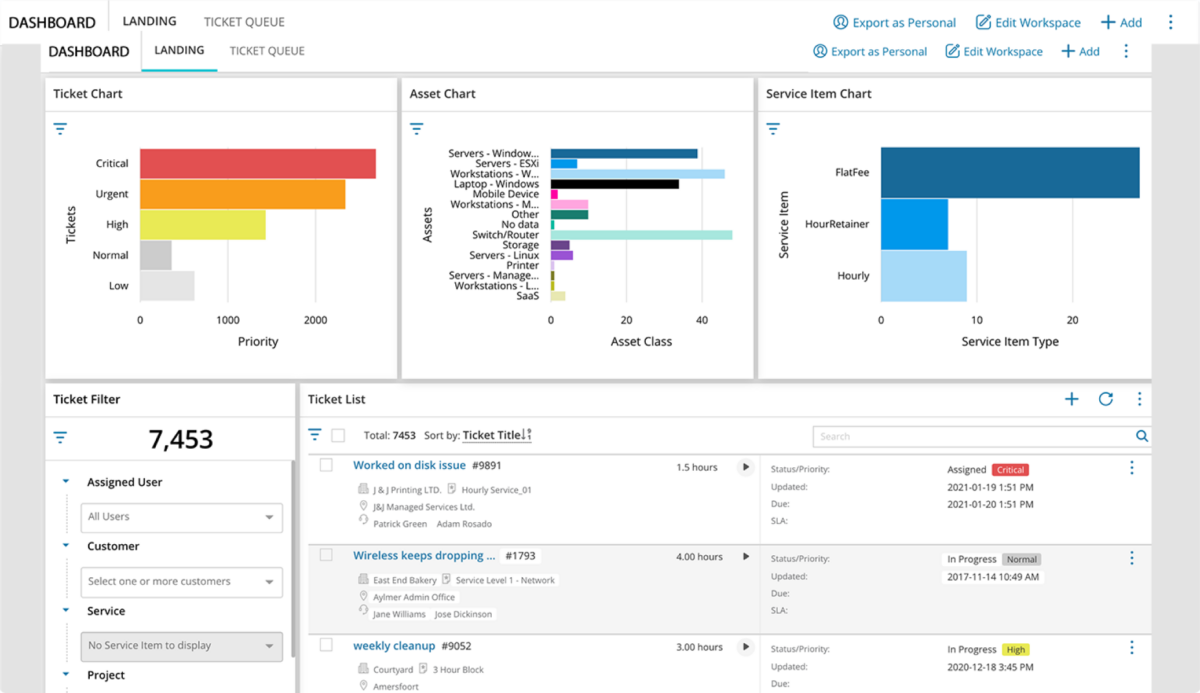Click the Edit Workspace button
The image size is (1200, 693).
[993, 50]
